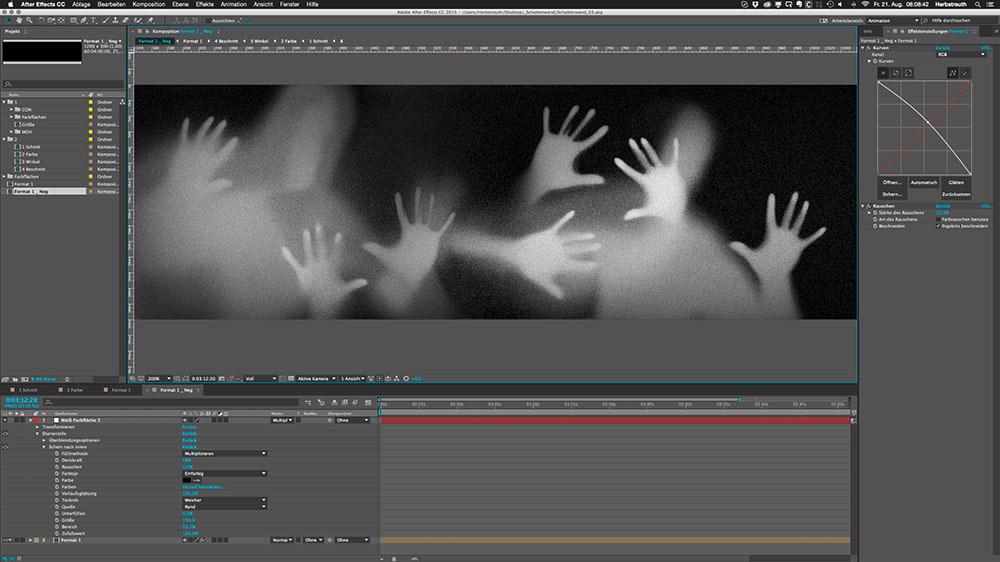Screen dimensions: 1000x562
Task: Select the Roto Brush tool
Action: (138, 20)
